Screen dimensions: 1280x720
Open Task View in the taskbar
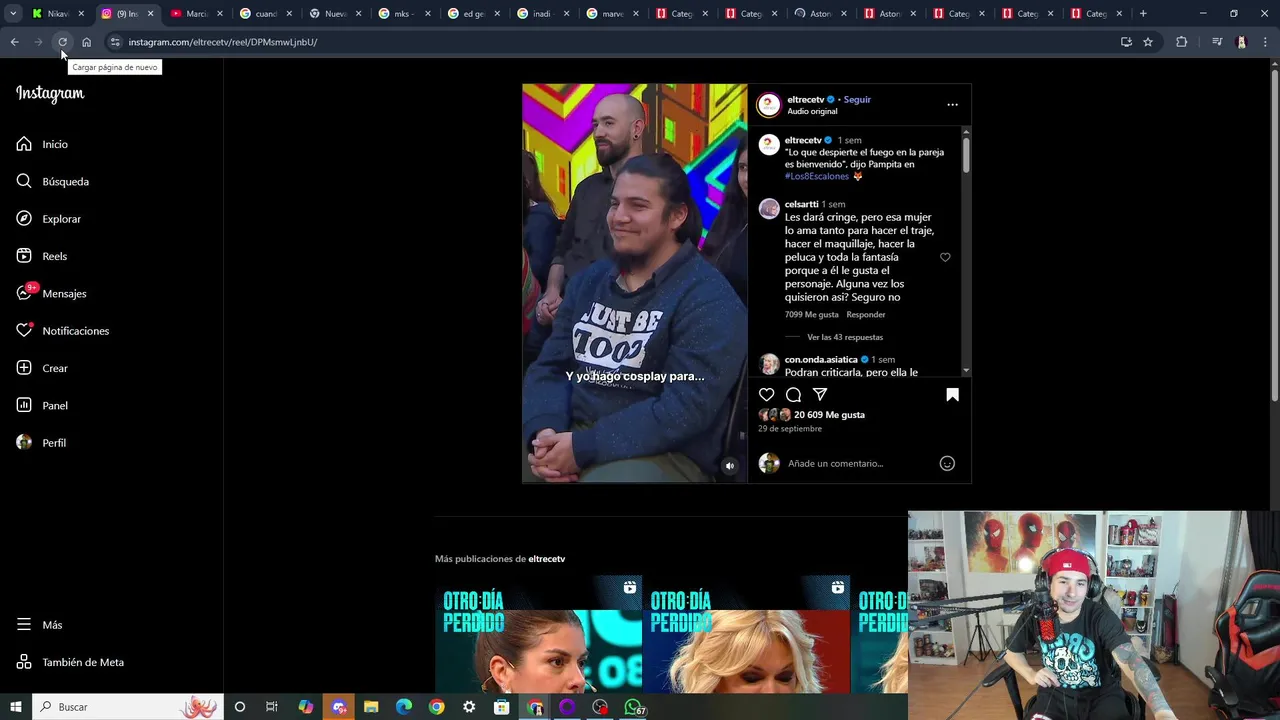271,707
